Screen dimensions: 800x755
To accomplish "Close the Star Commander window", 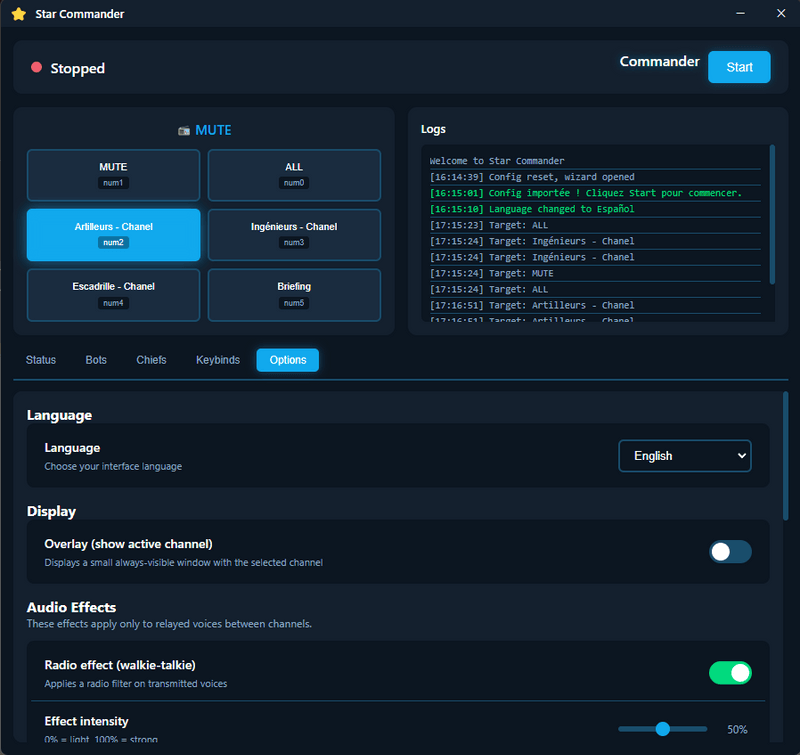I will coord(781,13).
